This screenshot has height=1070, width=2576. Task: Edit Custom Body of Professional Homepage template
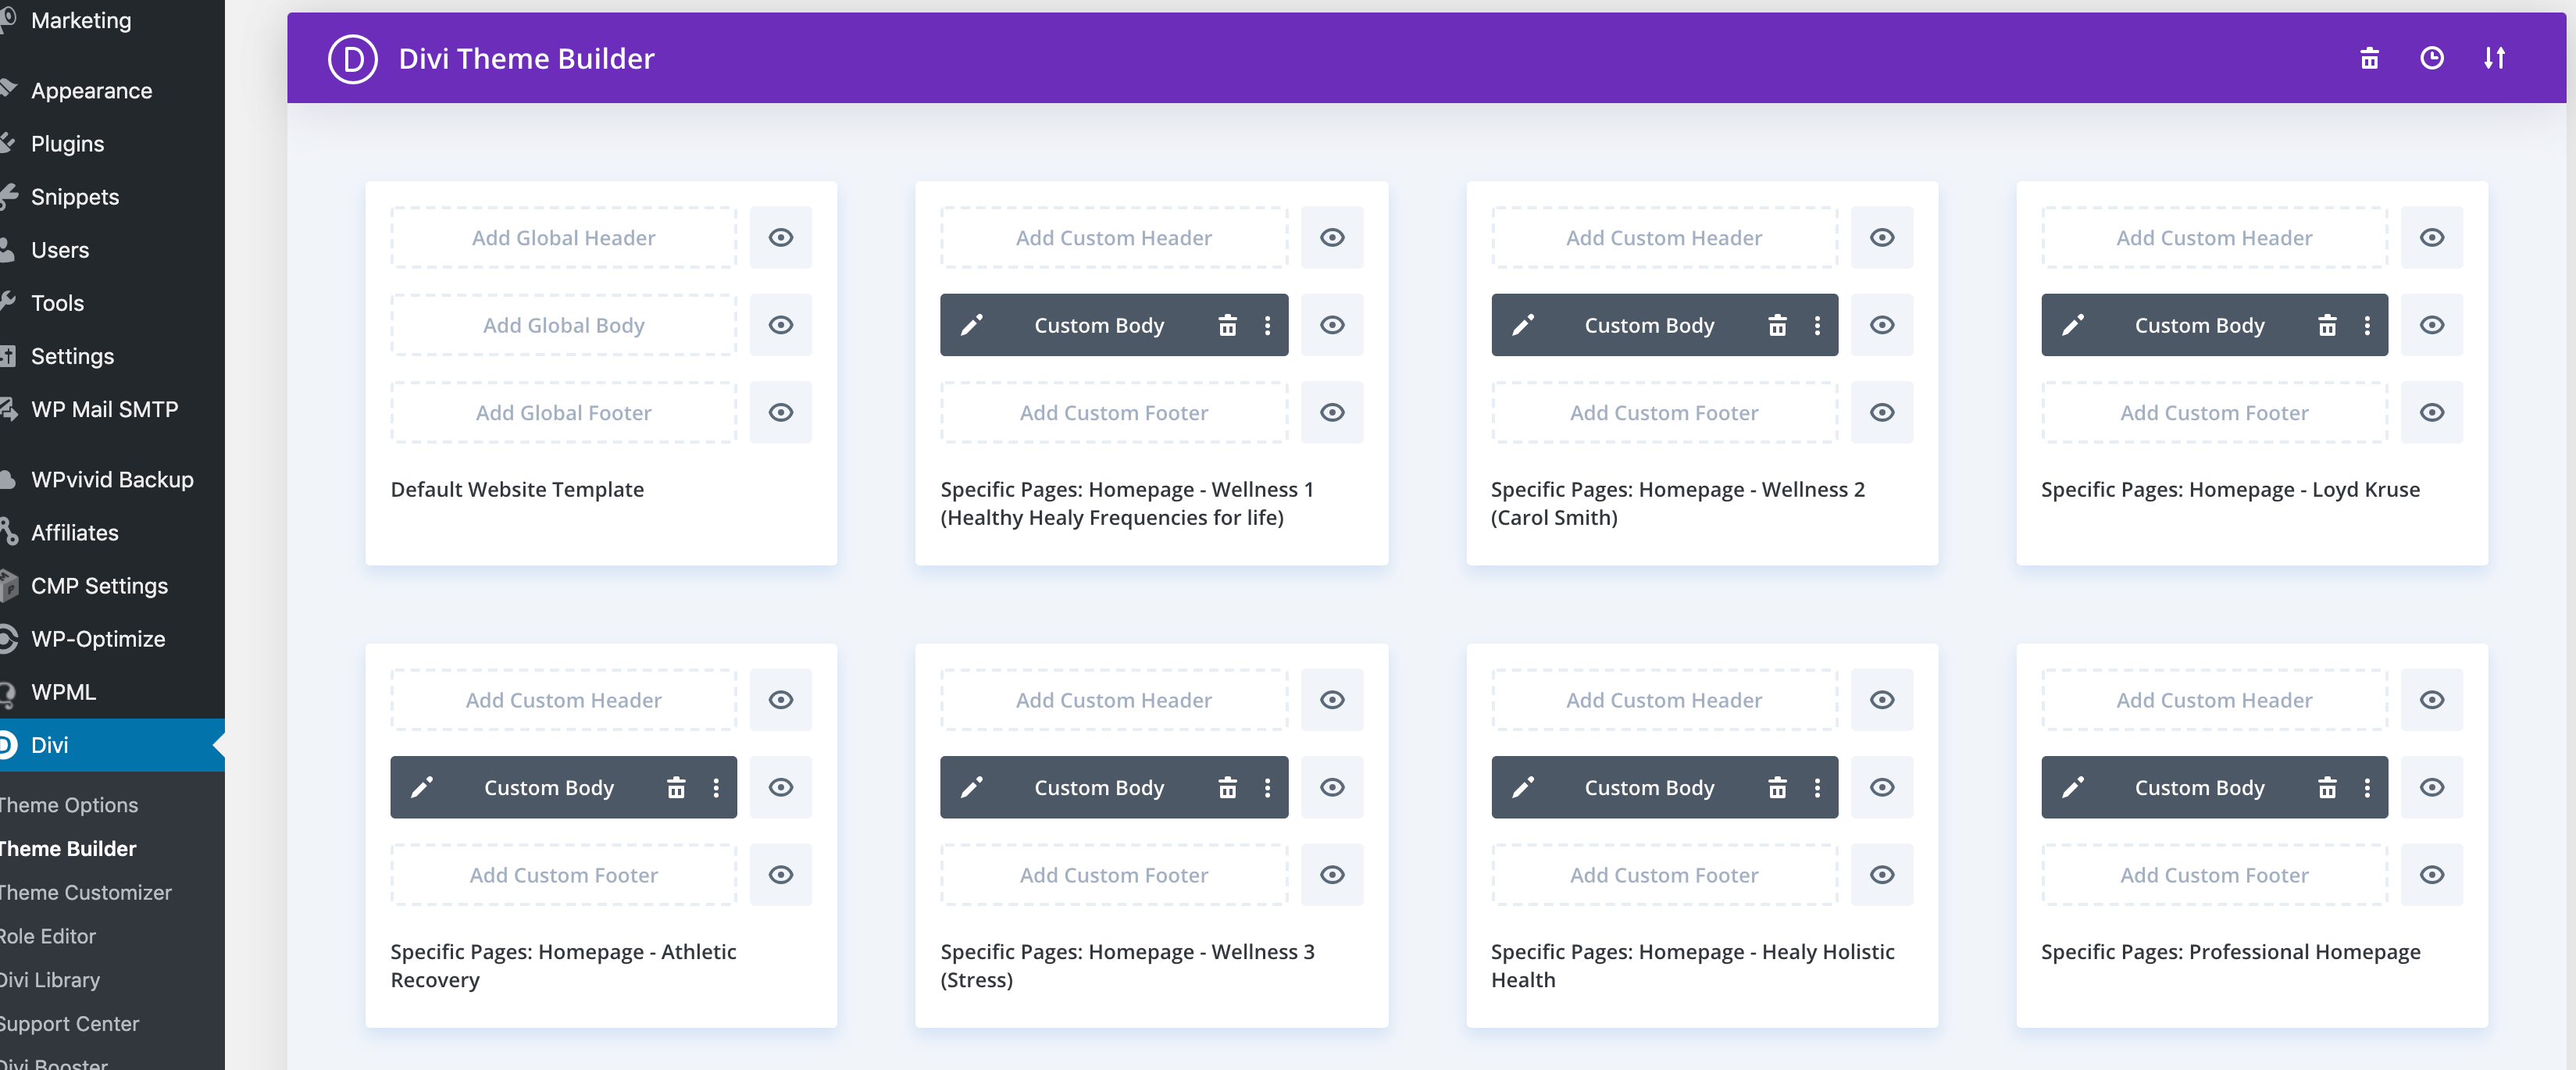pos(2072,787)
